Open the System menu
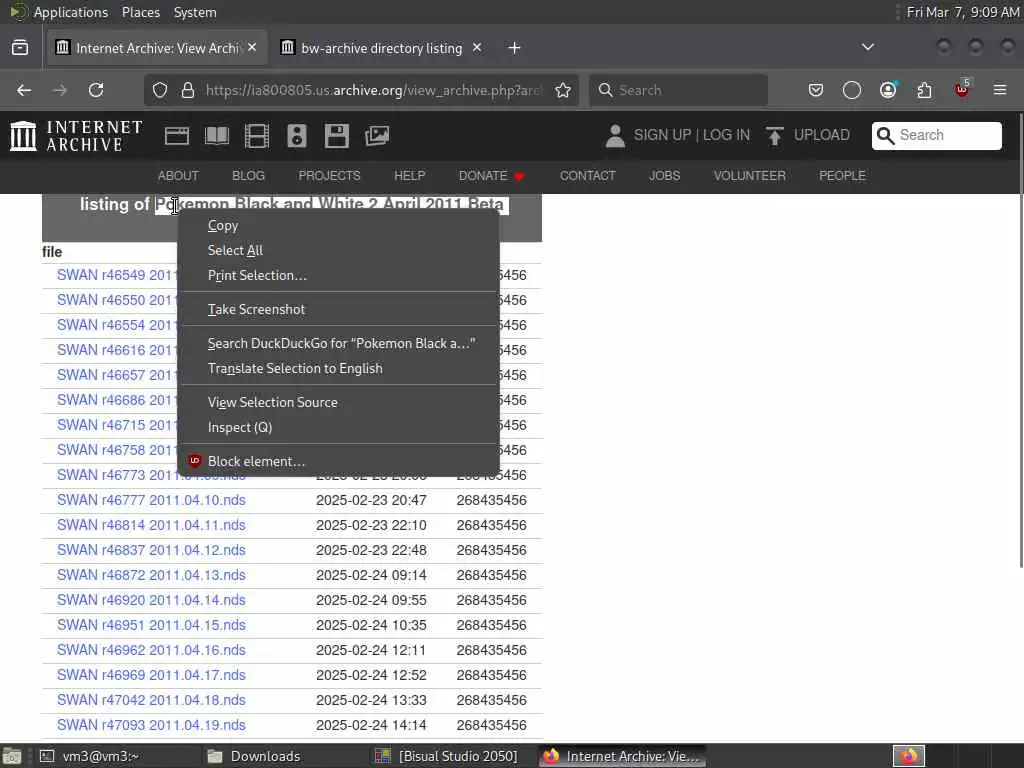 195,12
